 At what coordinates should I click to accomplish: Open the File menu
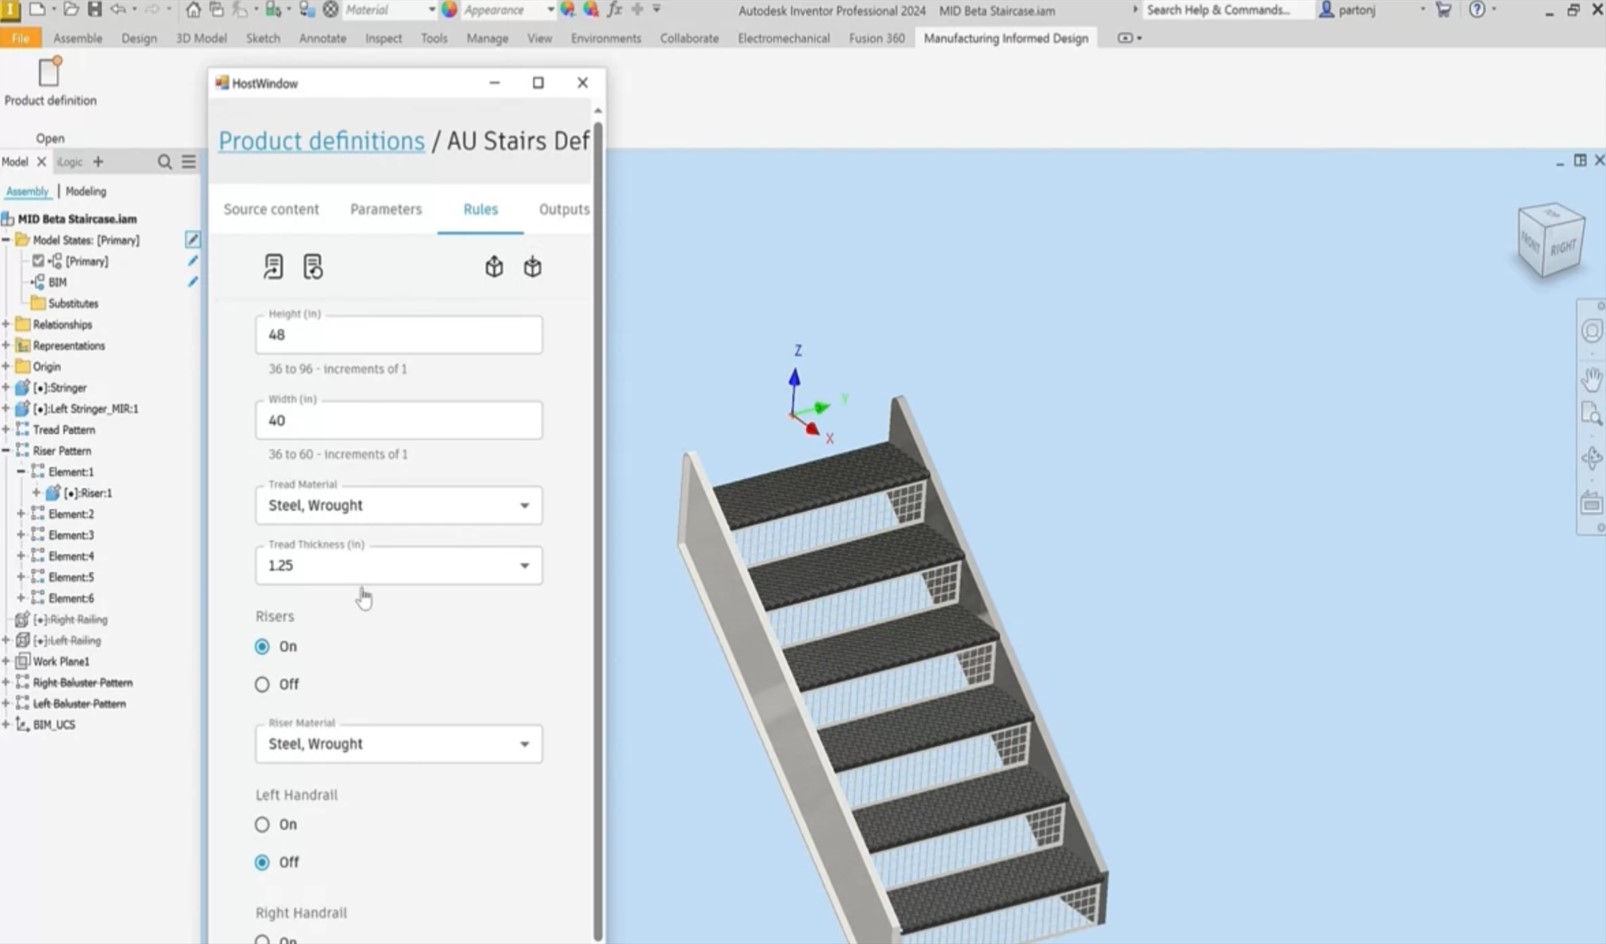[20, 38]
